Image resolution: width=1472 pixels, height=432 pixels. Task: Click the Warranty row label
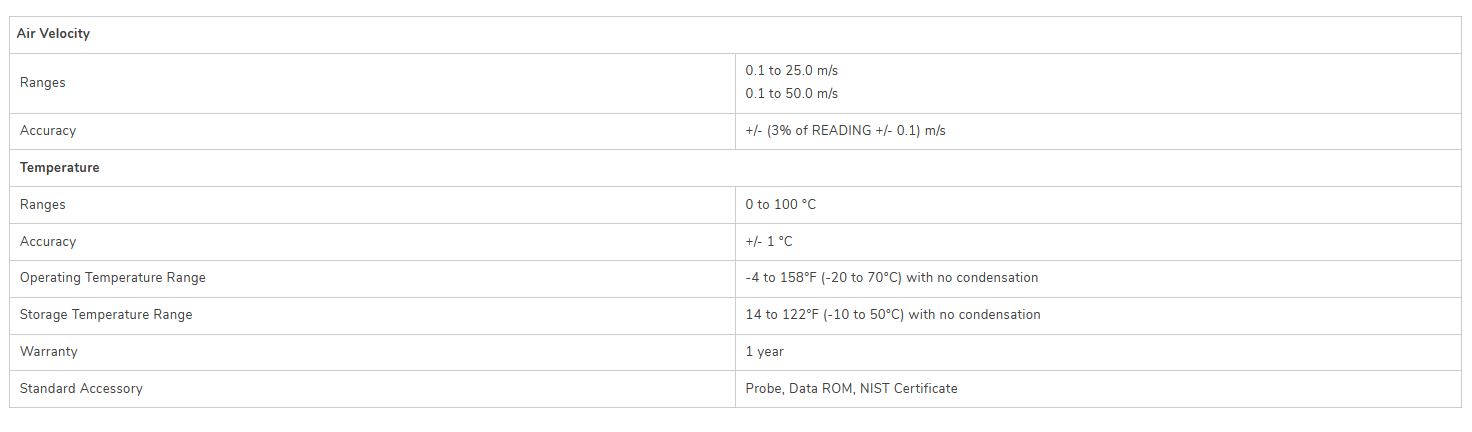click(48, 352)
